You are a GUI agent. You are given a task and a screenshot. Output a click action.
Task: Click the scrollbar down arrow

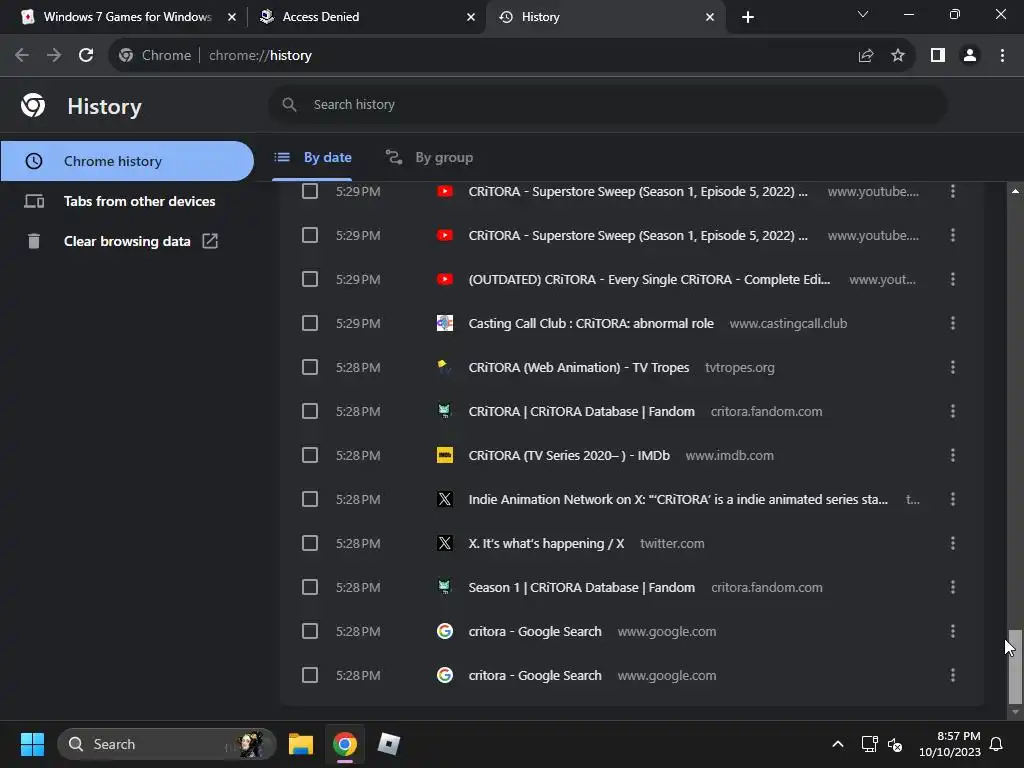point(1015,712)
